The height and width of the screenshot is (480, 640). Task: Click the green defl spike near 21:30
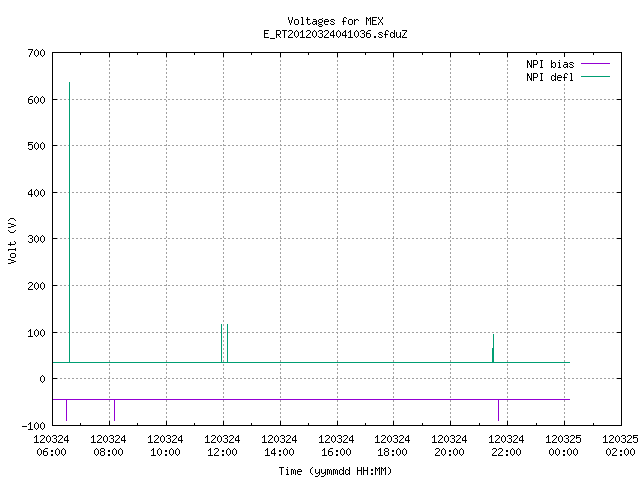click(x=493, y=348)
